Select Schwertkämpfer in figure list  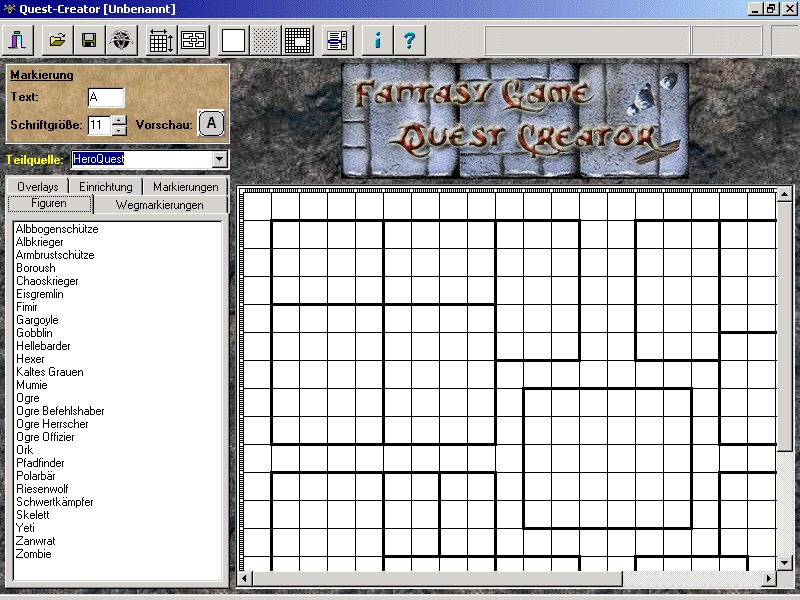point(55,502)
